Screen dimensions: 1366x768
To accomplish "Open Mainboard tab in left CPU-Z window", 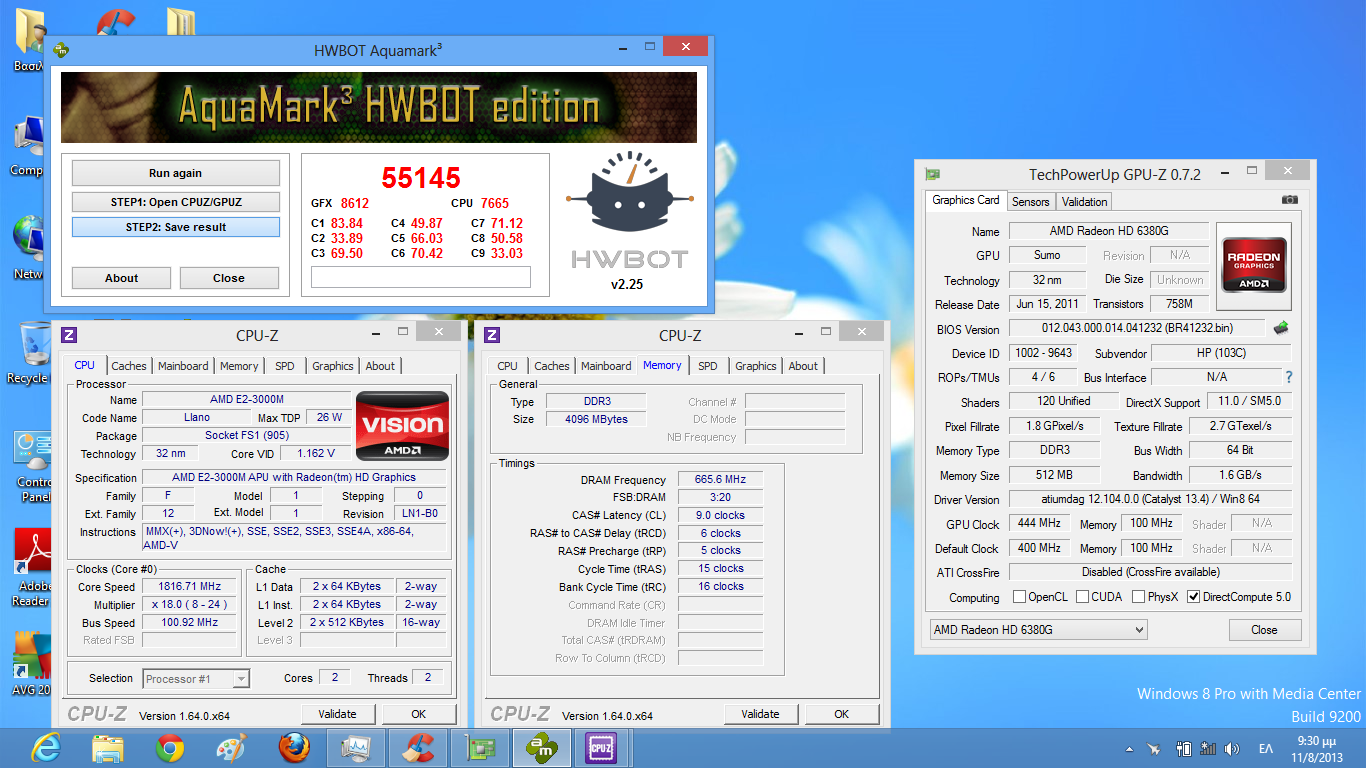I will (183, 366).
